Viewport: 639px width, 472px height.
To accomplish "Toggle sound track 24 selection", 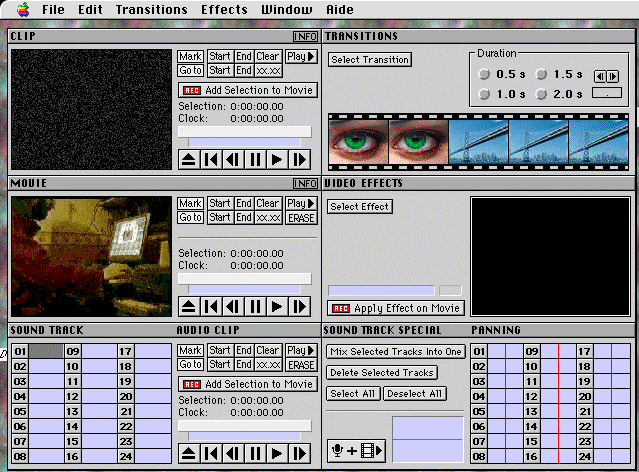I will click(153, 457).
